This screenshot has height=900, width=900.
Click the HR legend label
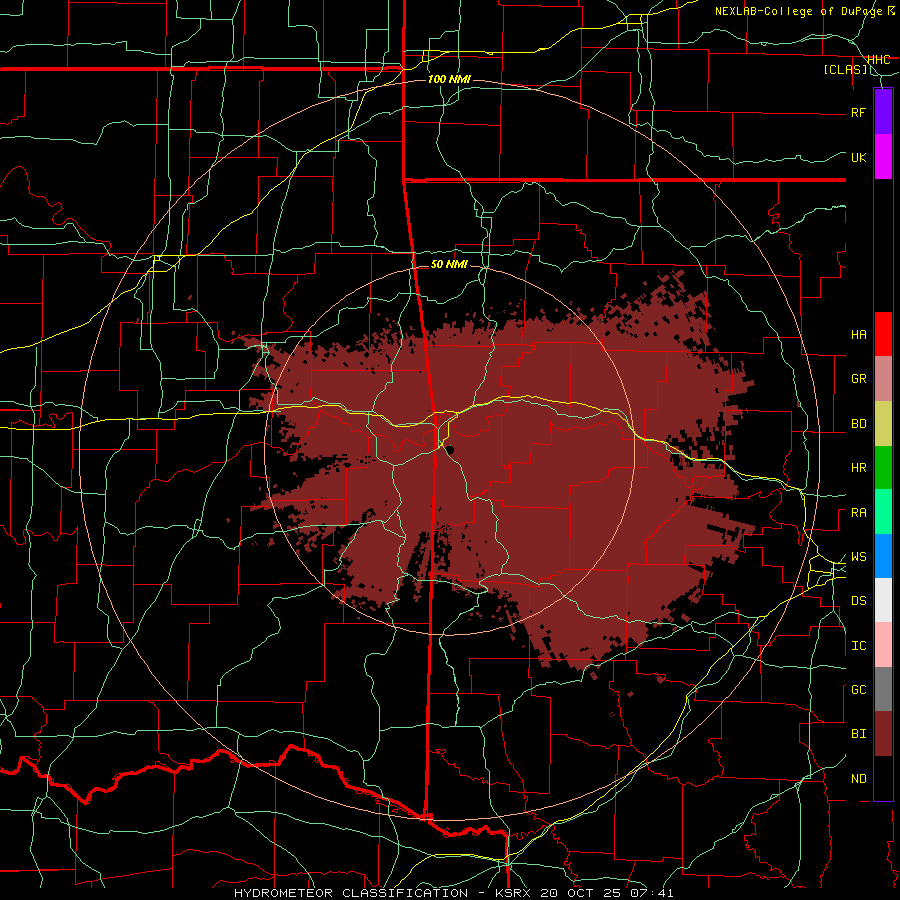(x=858, y=468)
